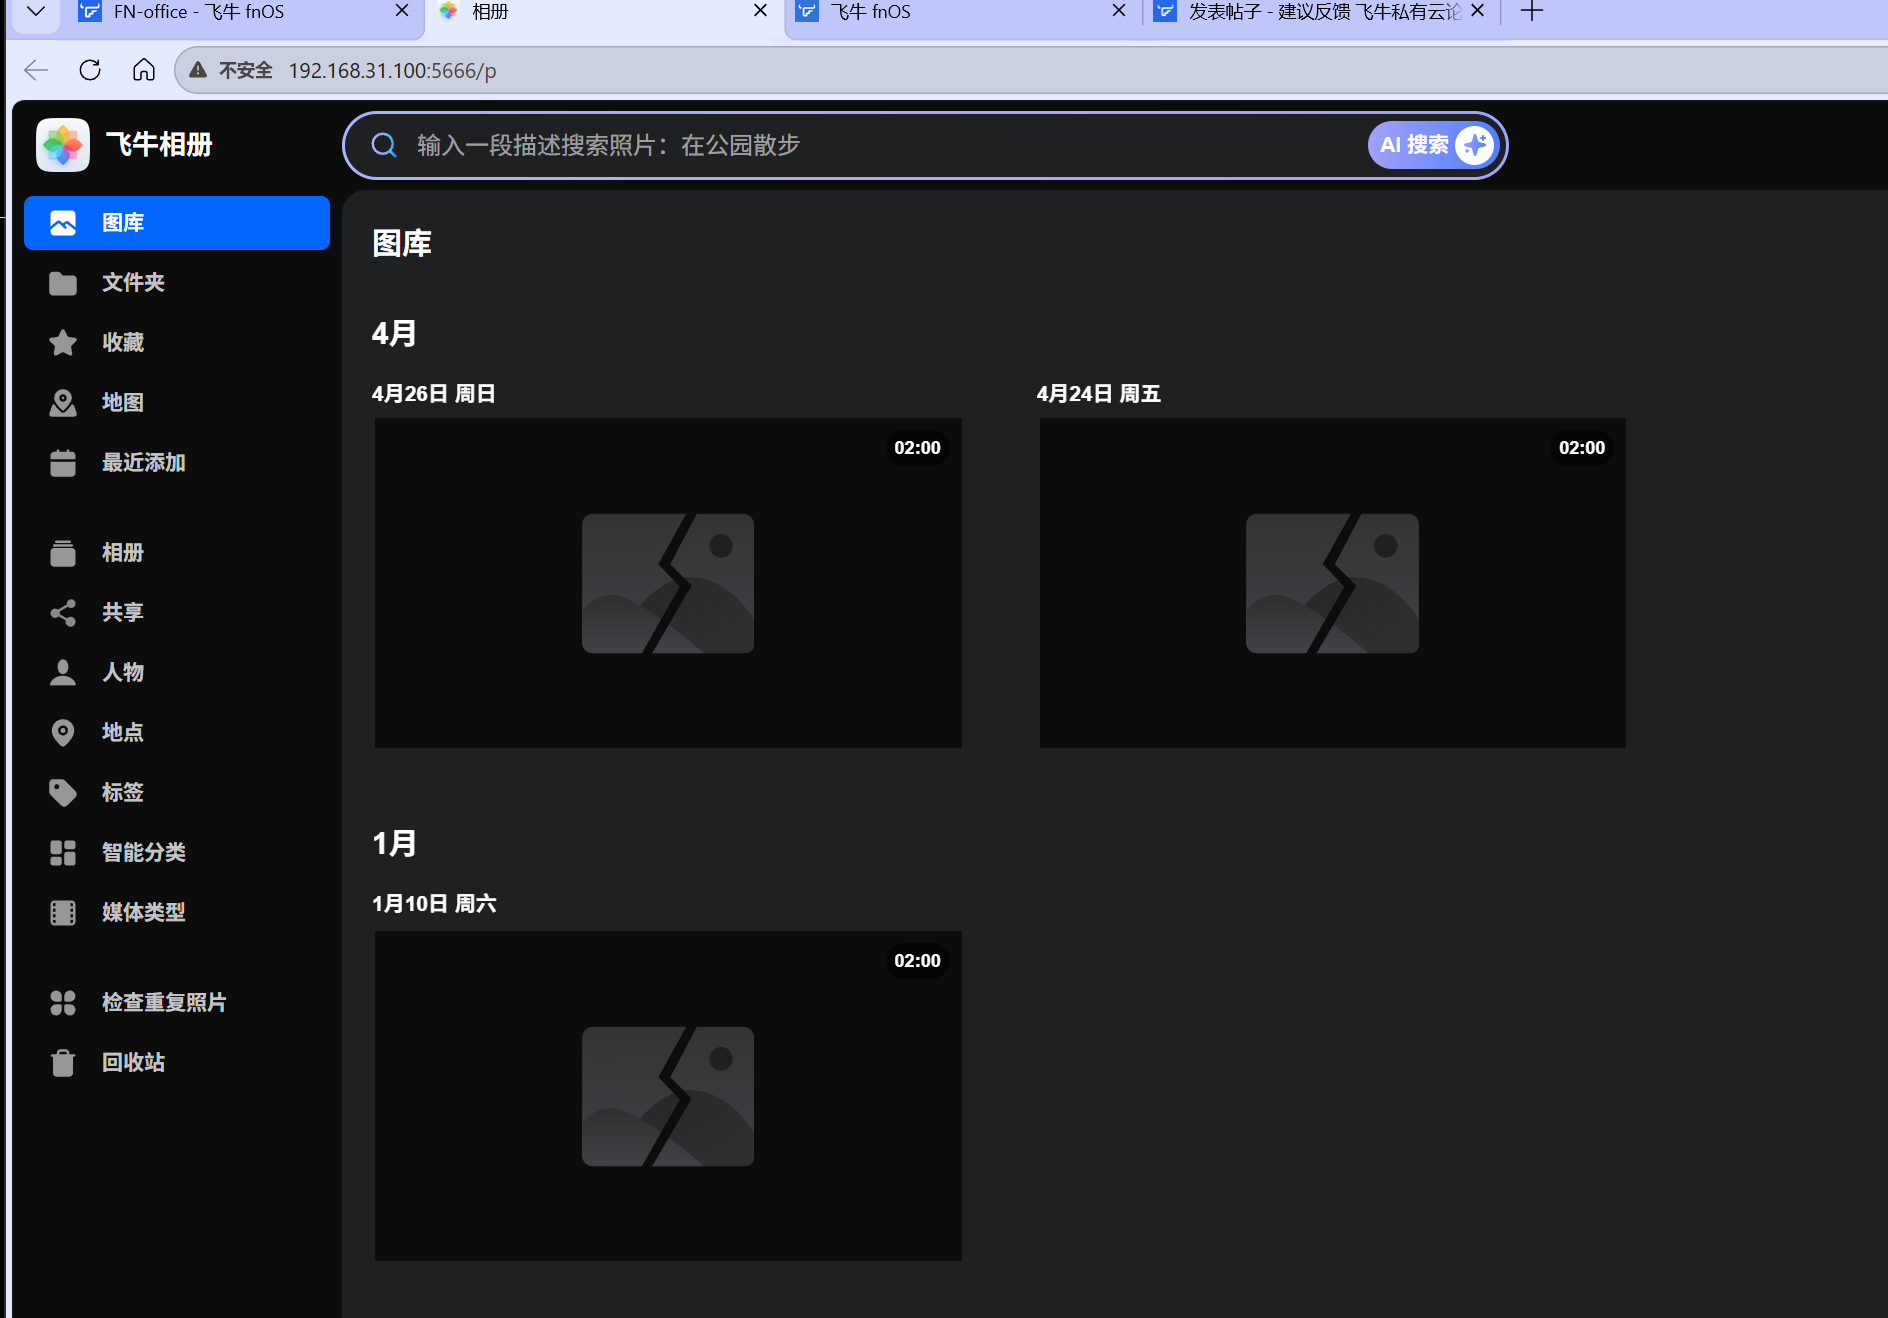Click the 相册 albums stack icon
1888x1318 pixels.
pos(63,553)
